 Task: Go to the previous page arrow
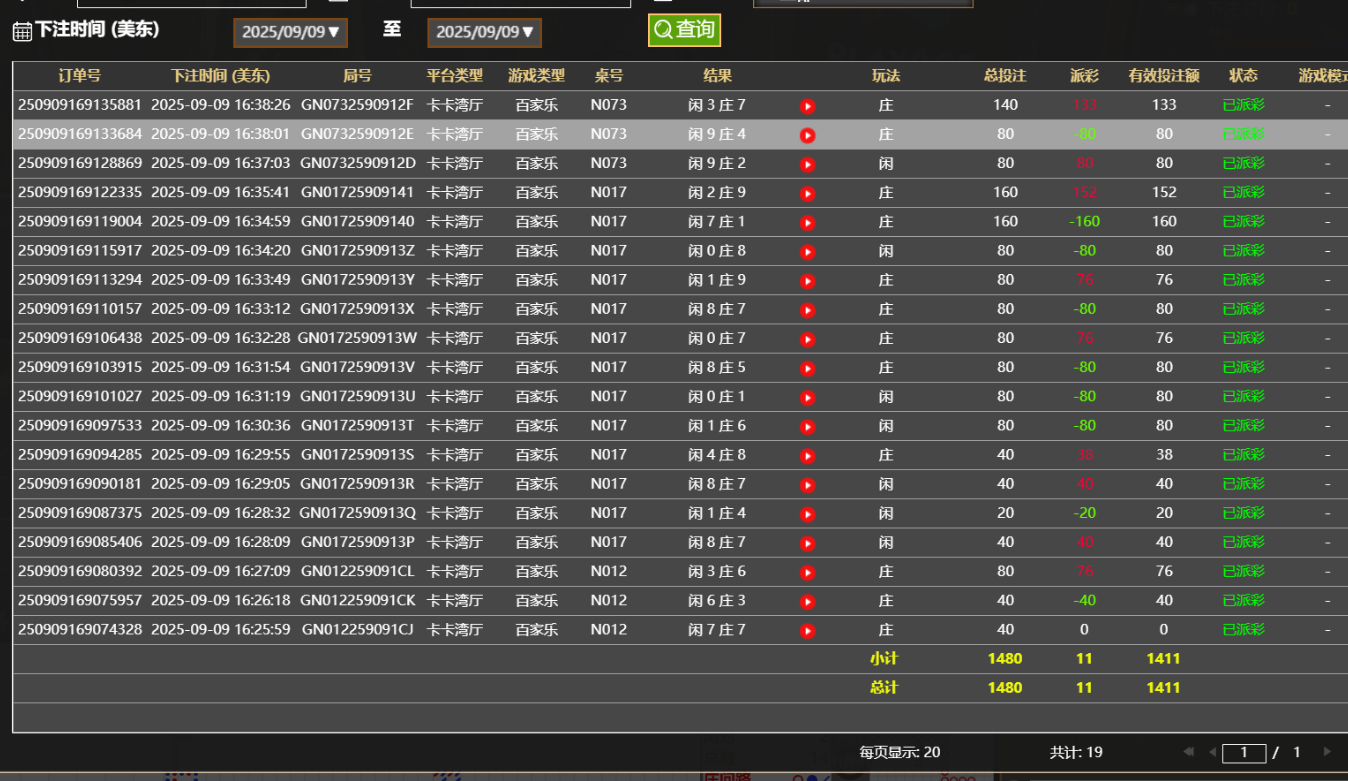1212,752
